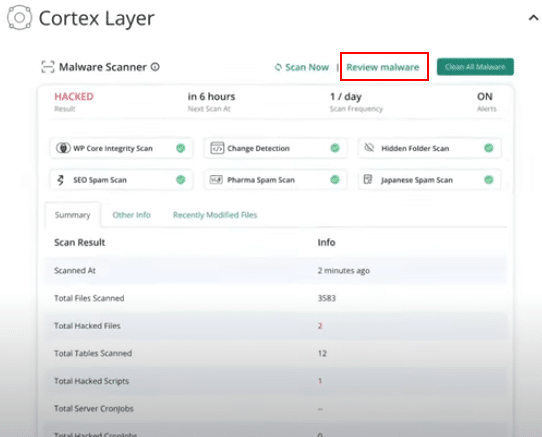This screenshot has height=437, width=542.
Task: Click the Cortex Layer heading text
Action: coord(96,18)
